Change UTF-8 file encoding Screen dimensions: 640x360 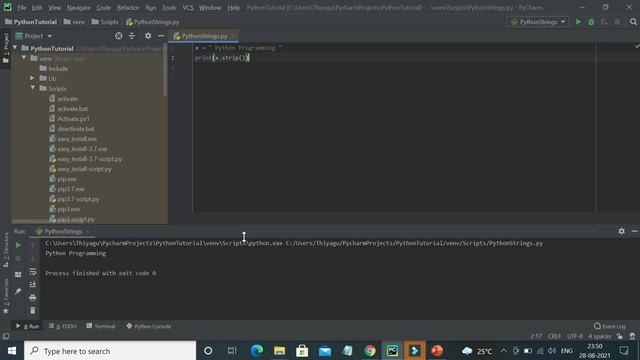[575, 336]
